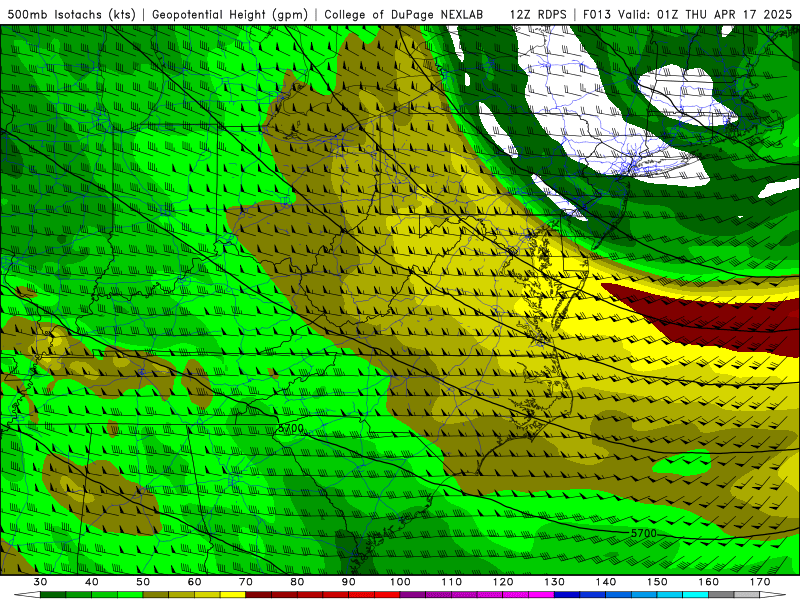800x600 pixels.
Task: Click the bright red swatch just before 100
Action: click(x=387, y=595)
